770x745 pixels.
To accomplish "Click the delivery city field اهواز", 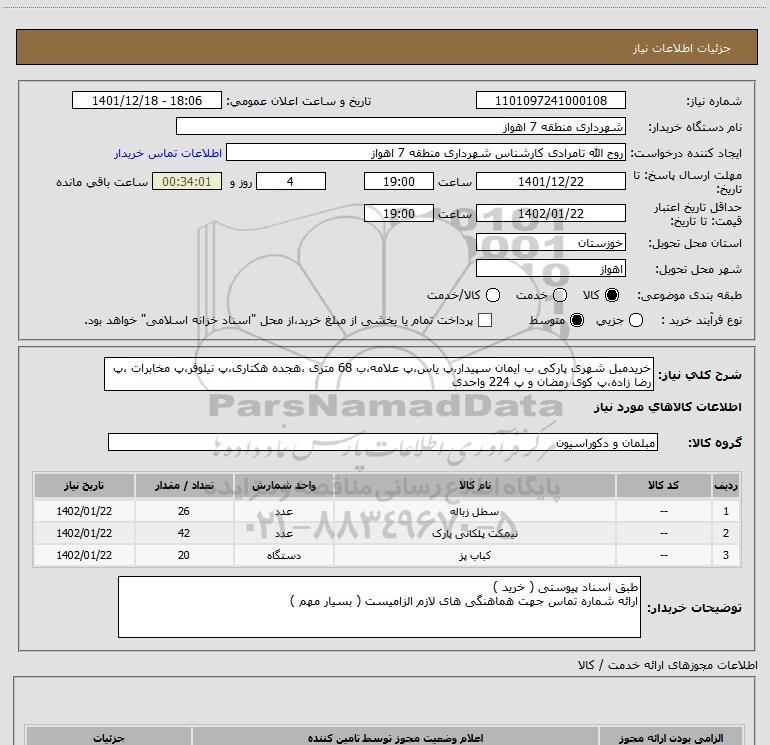I will [x=550, y=269].
